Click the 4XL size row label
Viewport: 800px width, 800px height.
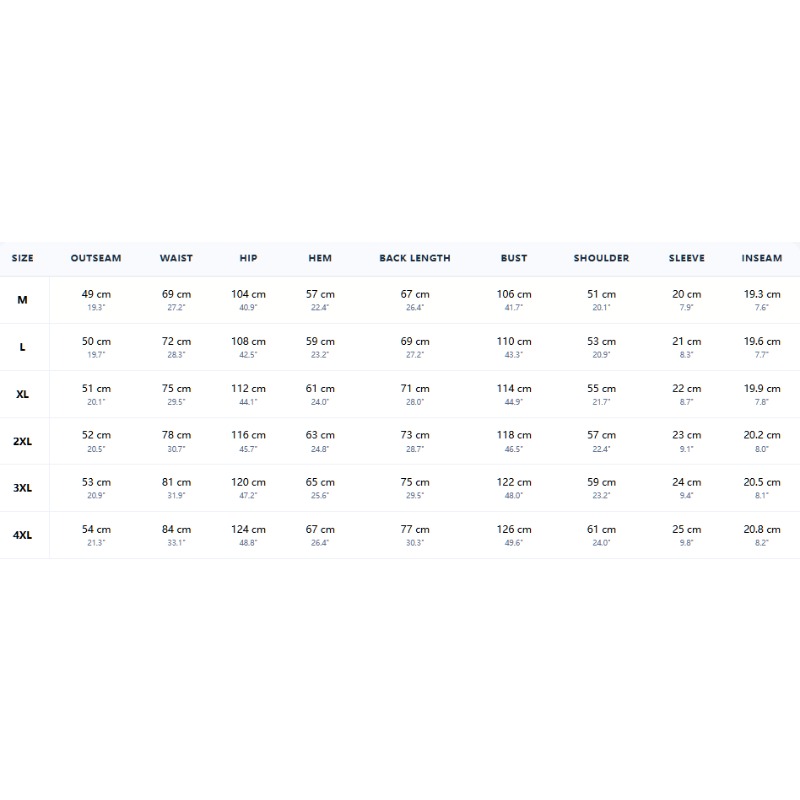coord(22,535)
